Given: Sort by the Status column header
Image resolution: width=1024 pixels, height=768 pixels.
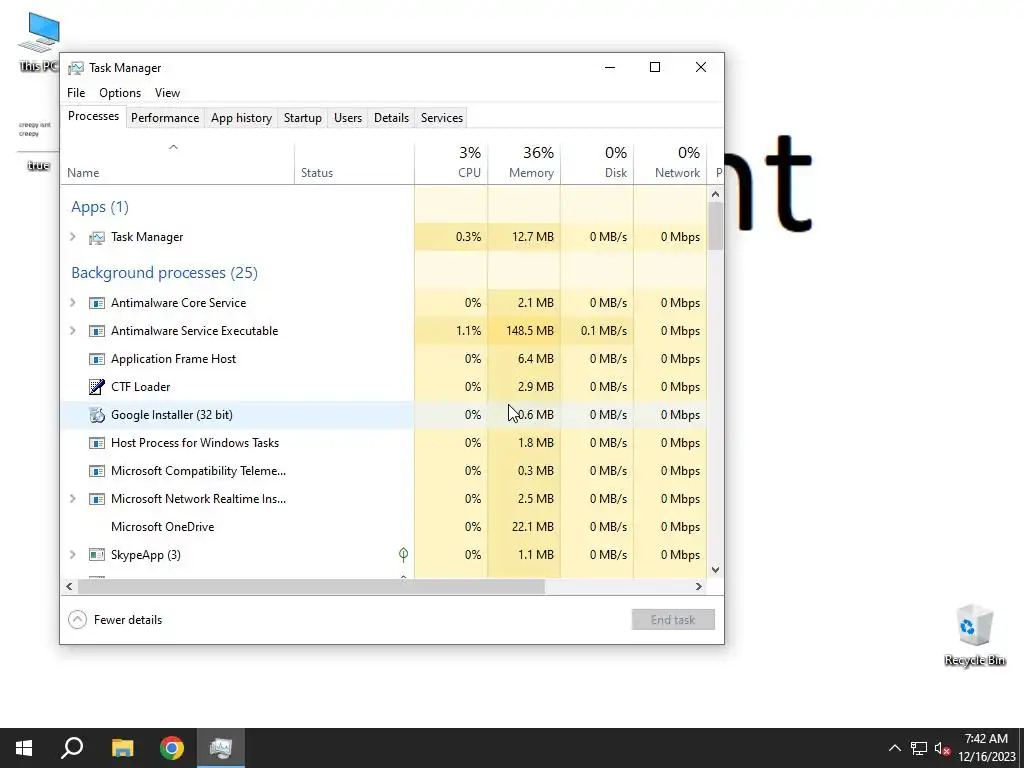Looking at the screenshot, I should tap(354, 163).
